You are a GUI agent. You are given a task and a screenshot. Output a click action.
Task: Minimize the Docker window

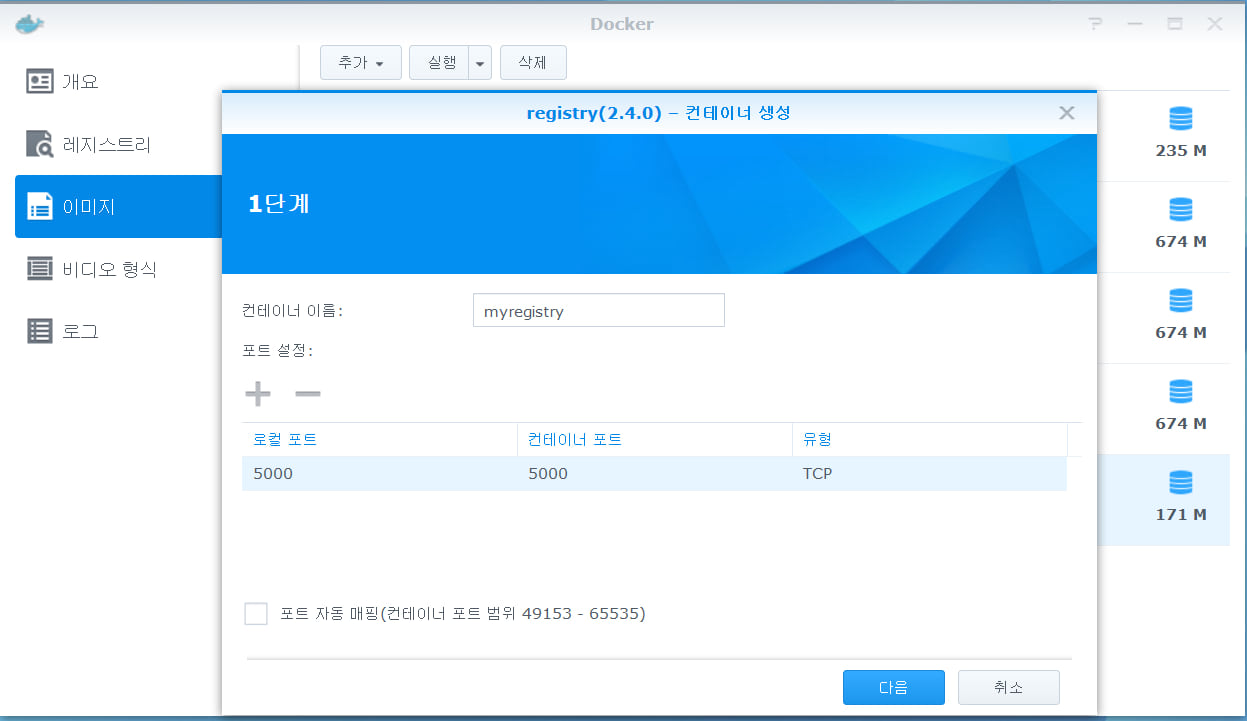(x=1137, y=24)
